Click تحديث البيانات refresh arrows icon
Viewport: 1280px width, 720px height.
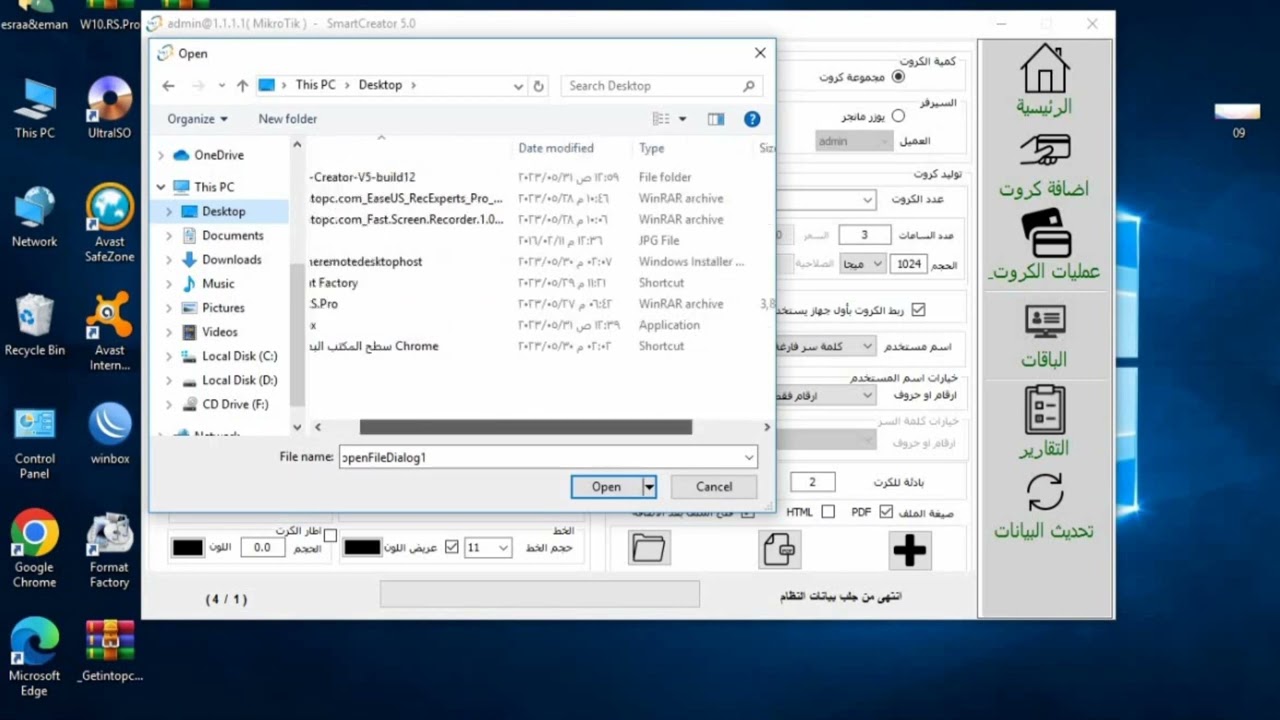[x=1045, y=493]
